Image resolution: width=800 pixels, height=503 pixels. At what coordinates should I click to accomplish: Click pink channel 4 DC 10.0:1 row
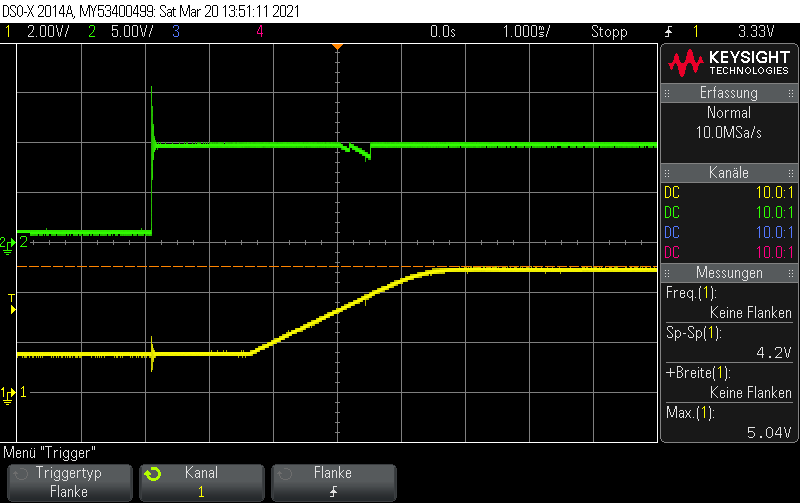coord(729,253)
